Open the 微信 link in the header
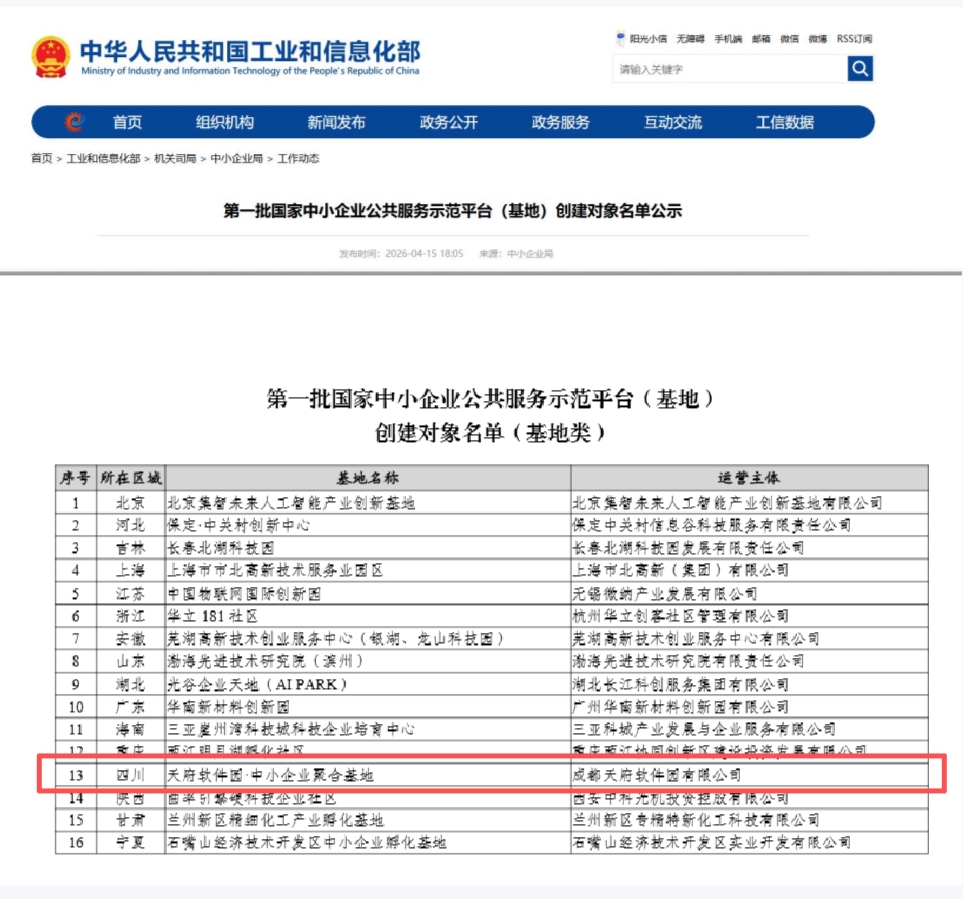The width and height of the screenshot is (963, 899). 789,39
